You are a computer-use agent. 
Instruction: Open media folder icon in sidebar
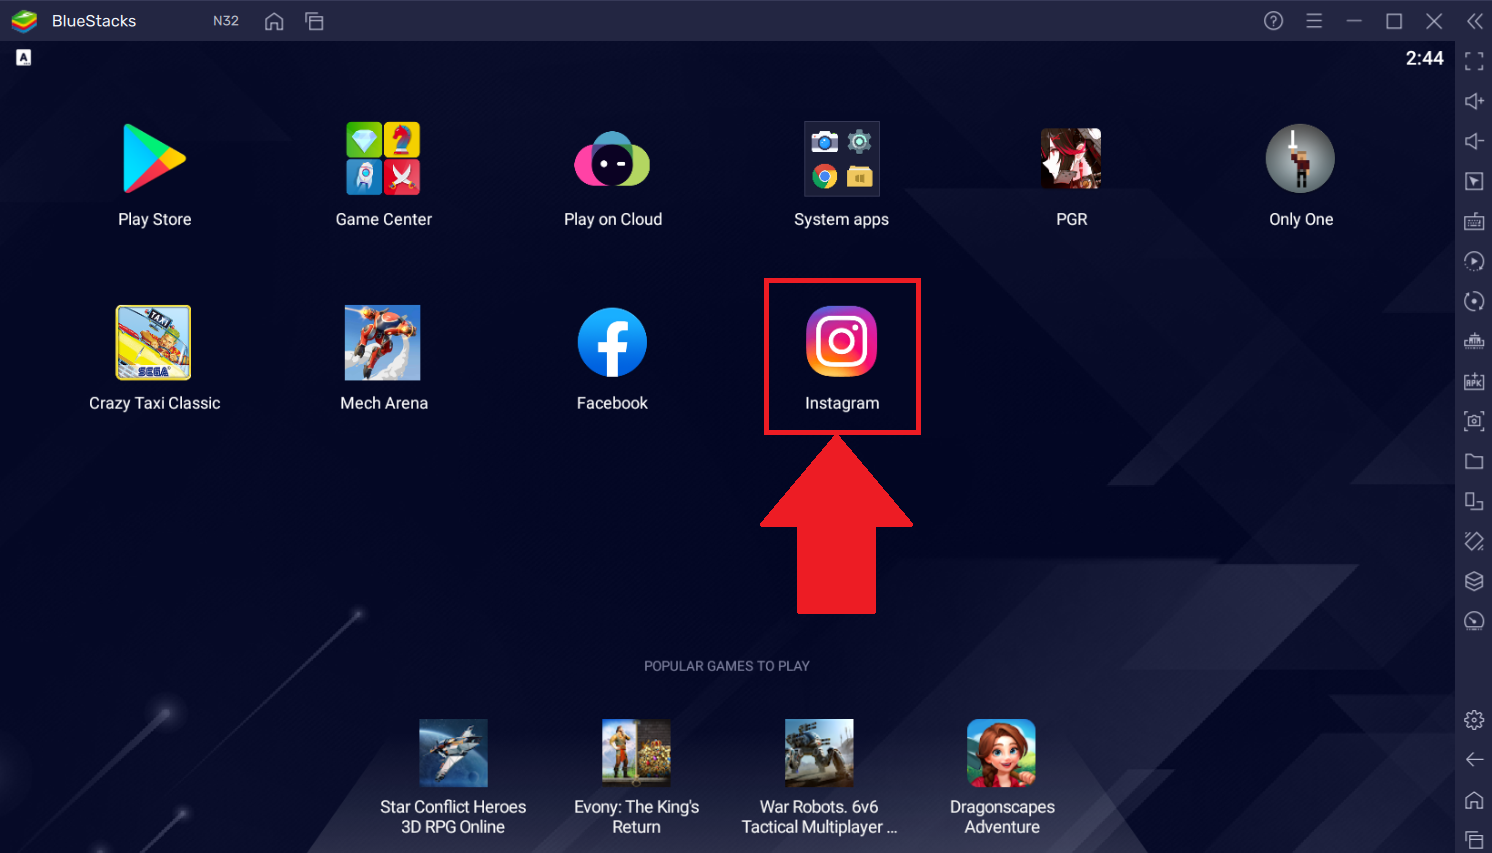1474,461
